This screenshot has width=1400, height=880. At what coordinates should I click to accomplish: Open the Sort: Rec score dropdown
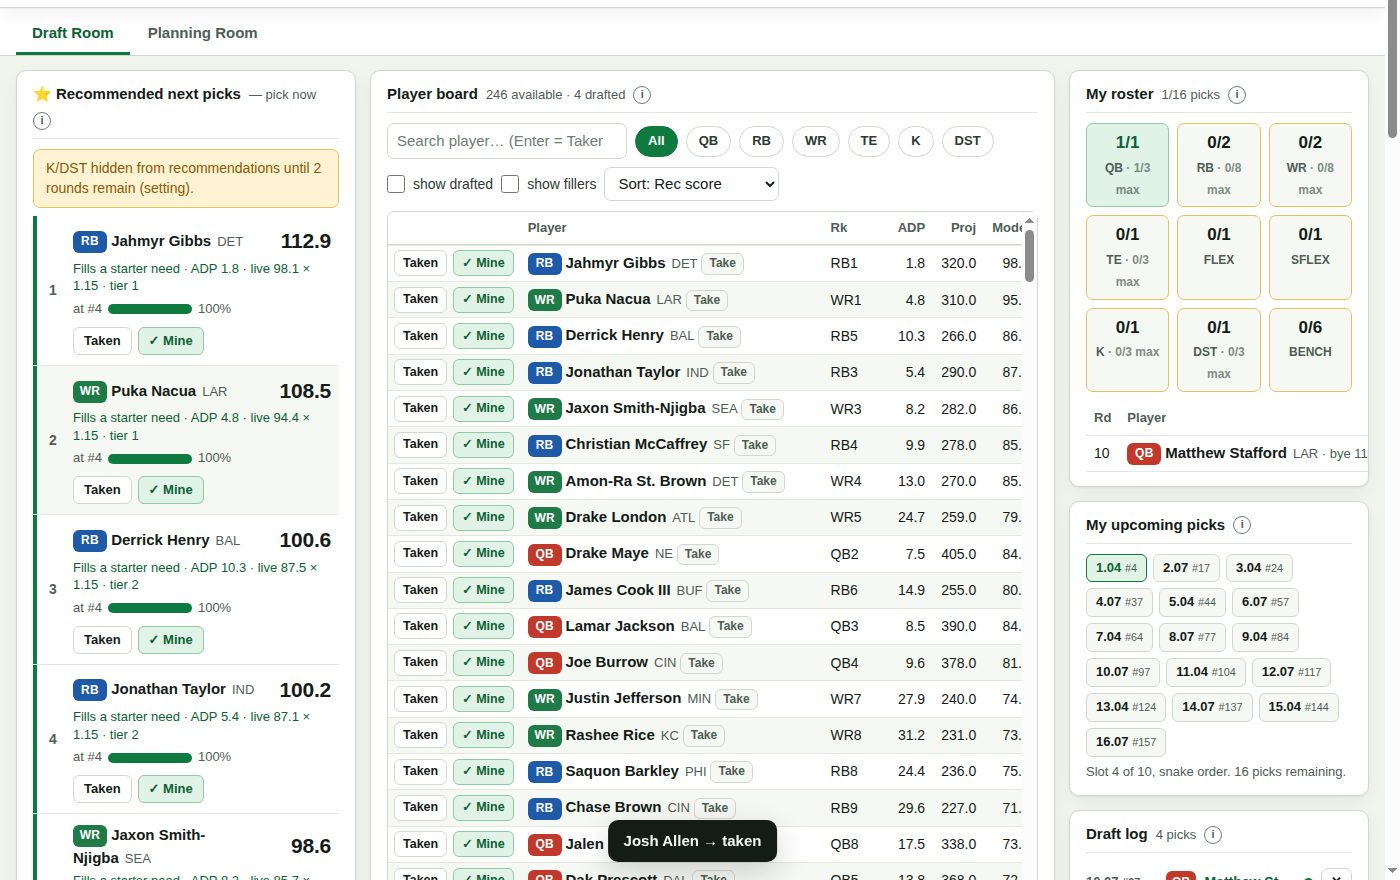[x=691, y=184]
